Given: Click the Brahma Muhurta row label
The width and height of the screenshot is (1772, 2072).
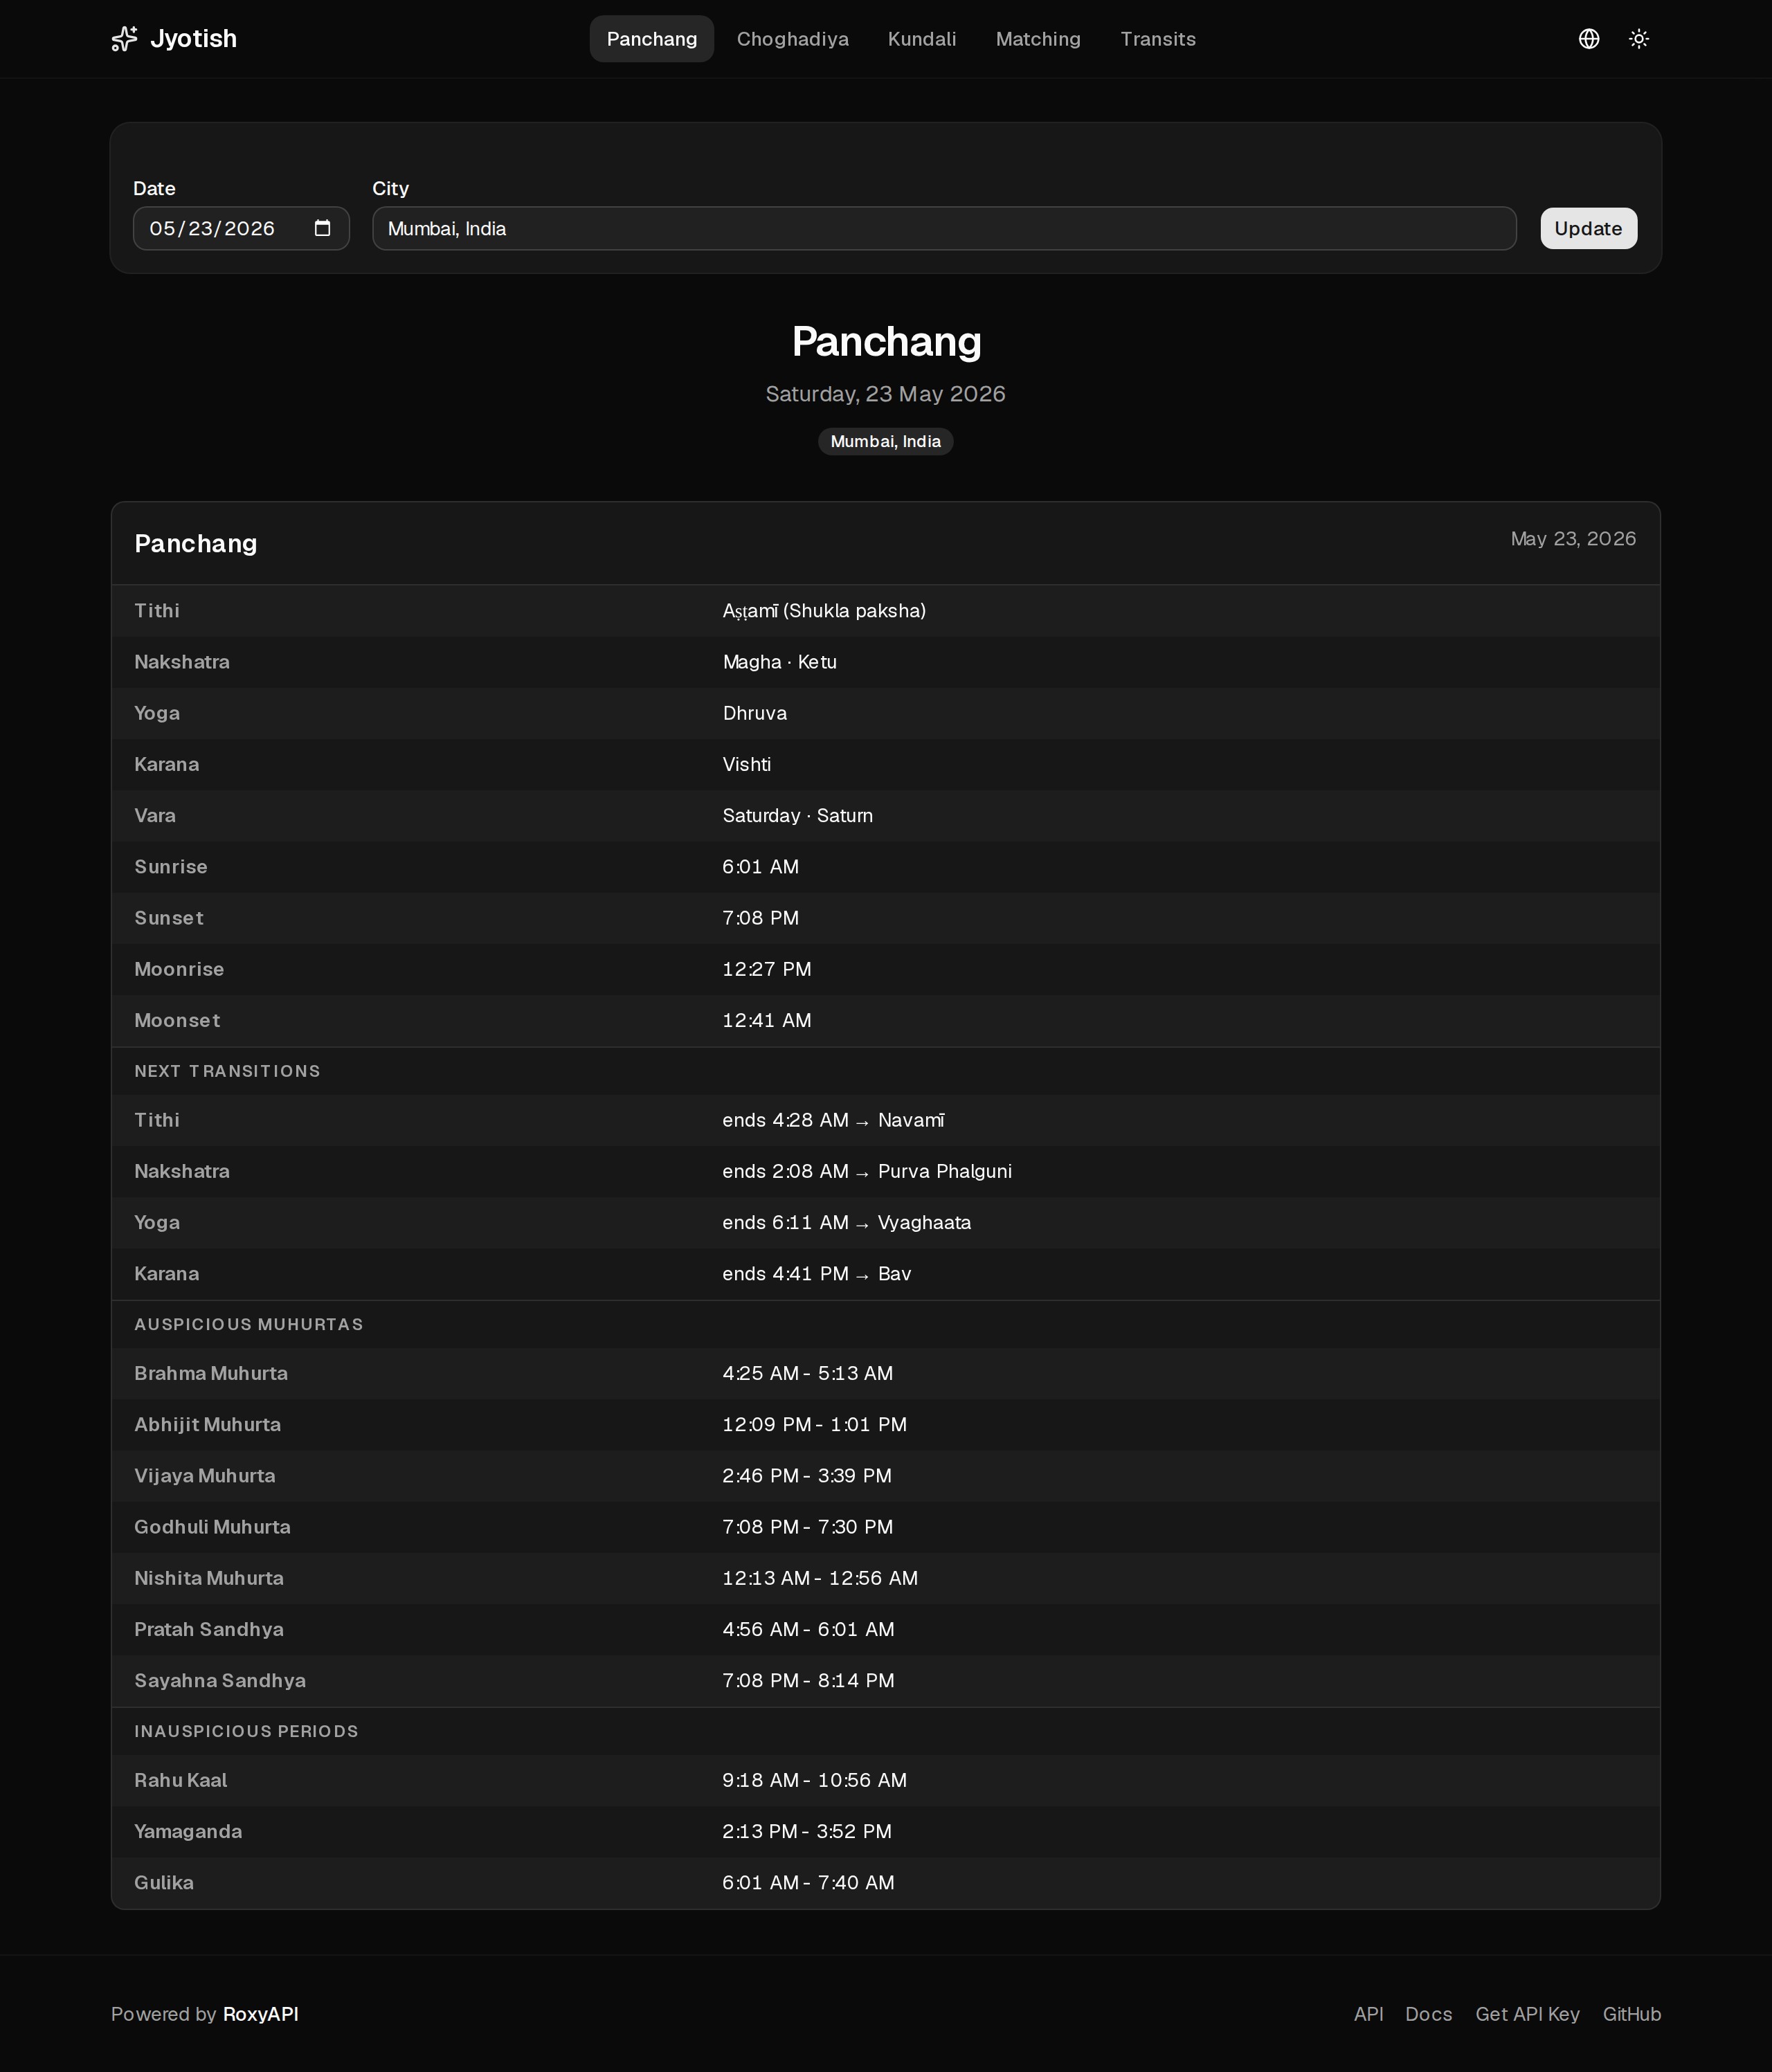Looking at the screenshot, I should (x=211, y=1373).
